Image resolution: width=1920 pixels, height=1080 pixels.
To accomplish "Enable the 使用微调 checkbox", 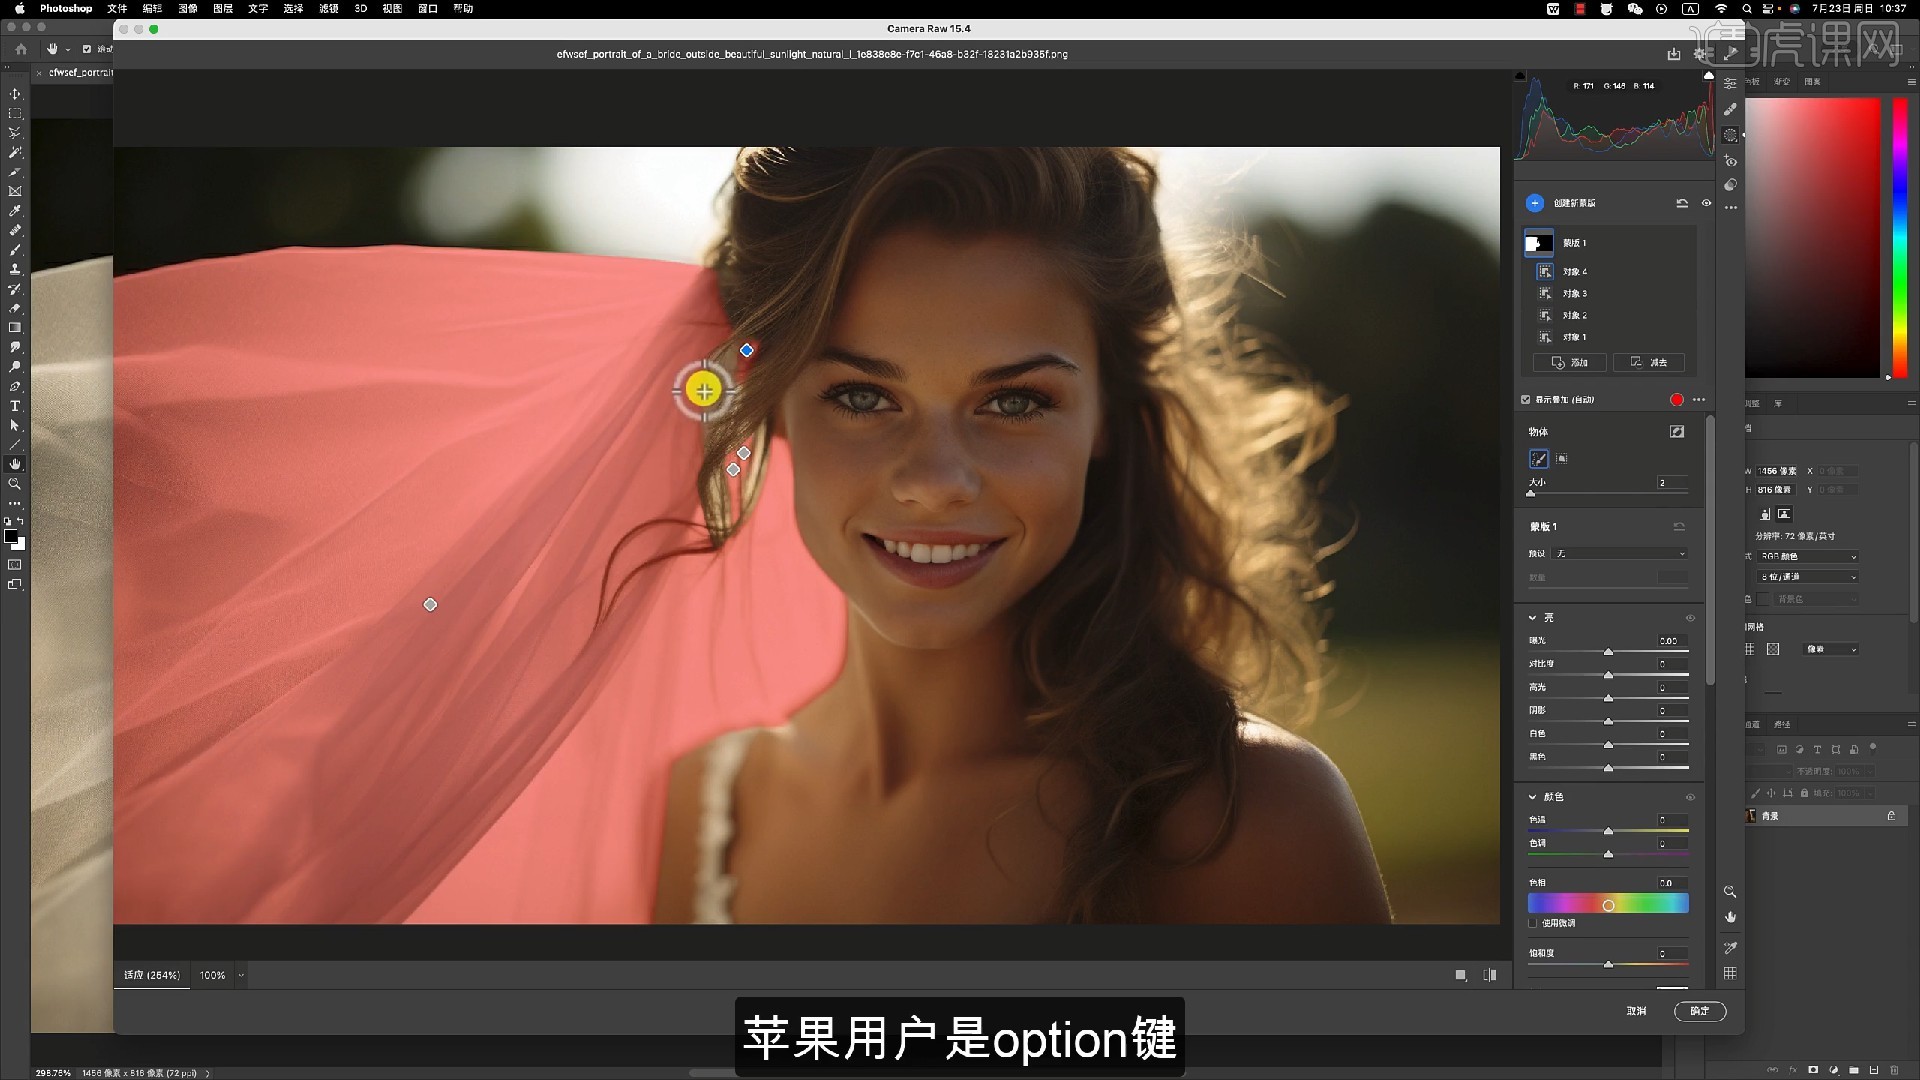I will [x=1534, y=923].
